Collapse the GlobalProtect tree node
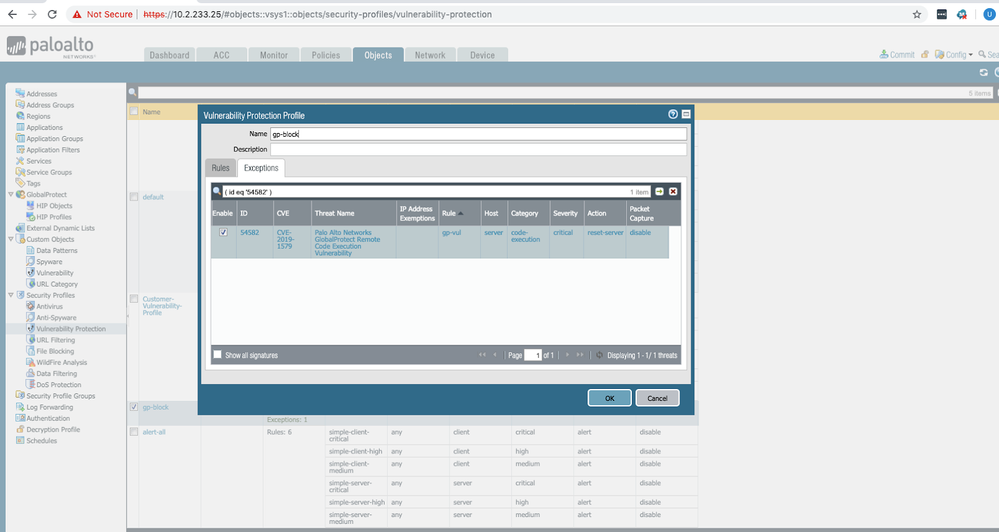Image resolution: width=999 pixels, height=532 pixels. [x=10, y=194]
